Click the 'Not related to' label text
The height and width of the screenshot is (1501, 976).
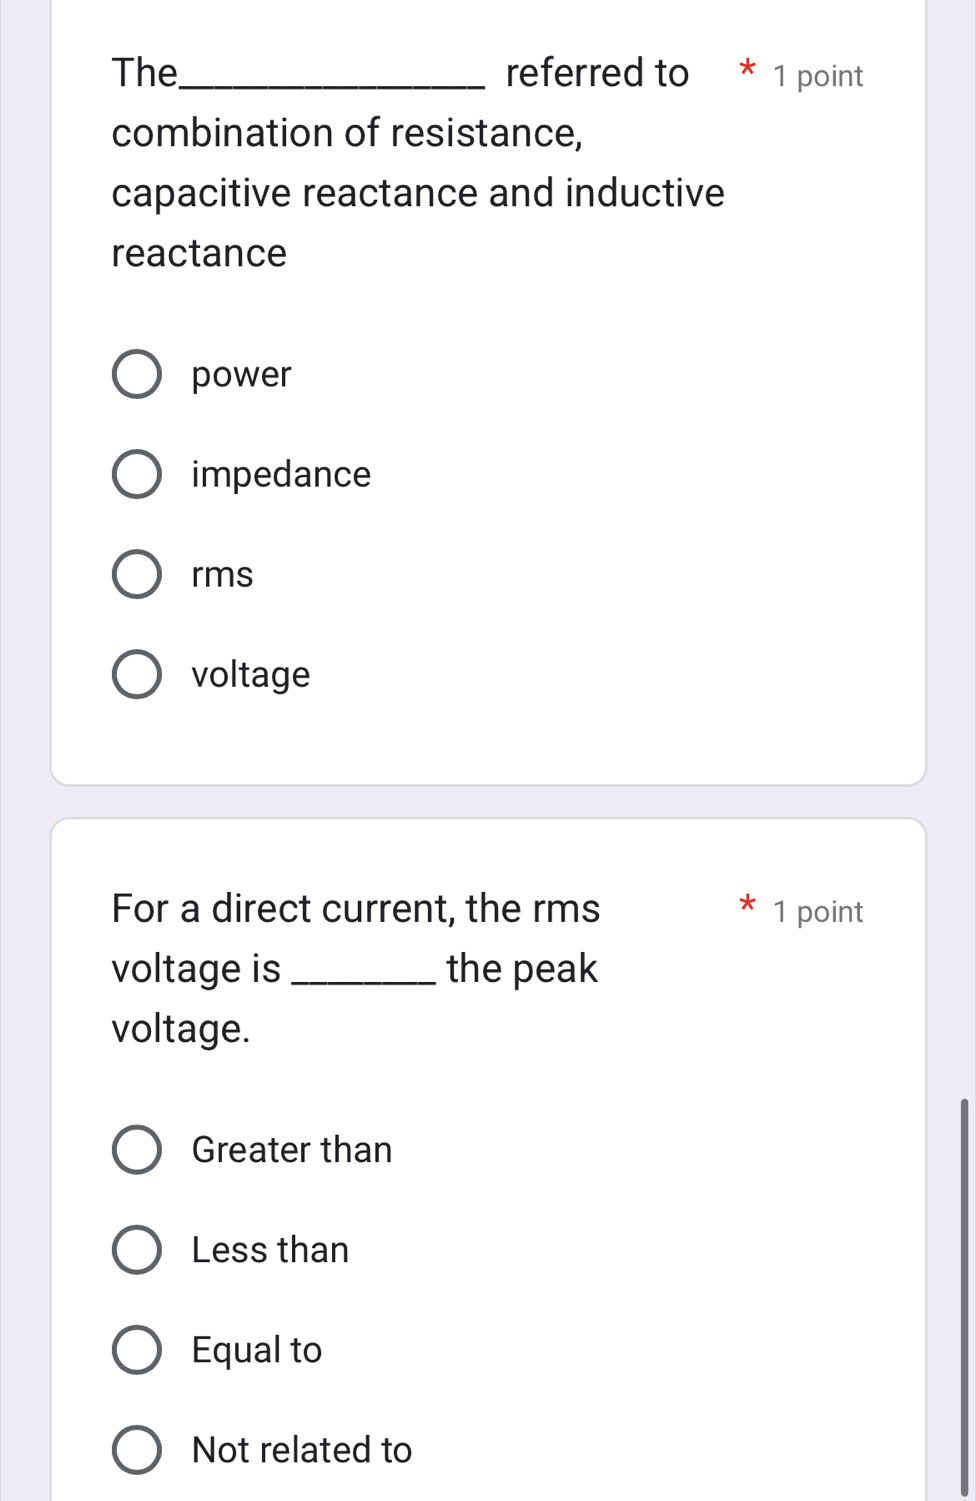[302, 1450]
